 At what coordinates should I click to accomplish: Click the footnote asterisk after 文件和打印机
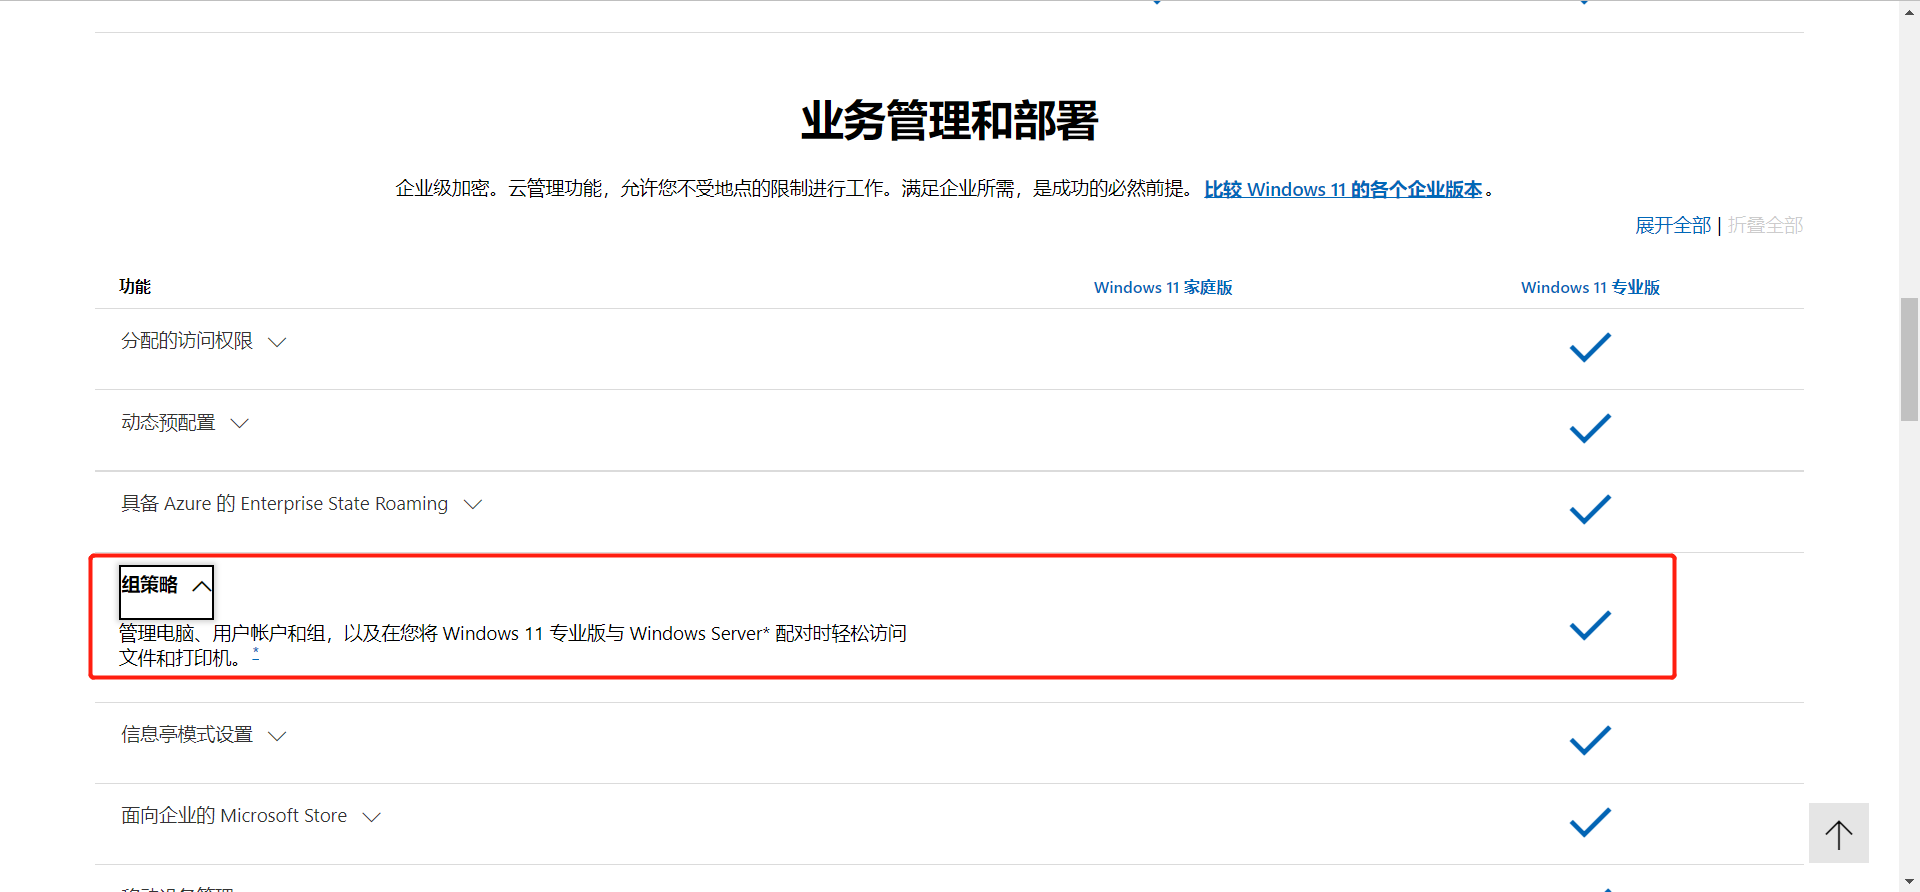pyautogui.click(x=256, y=654)
